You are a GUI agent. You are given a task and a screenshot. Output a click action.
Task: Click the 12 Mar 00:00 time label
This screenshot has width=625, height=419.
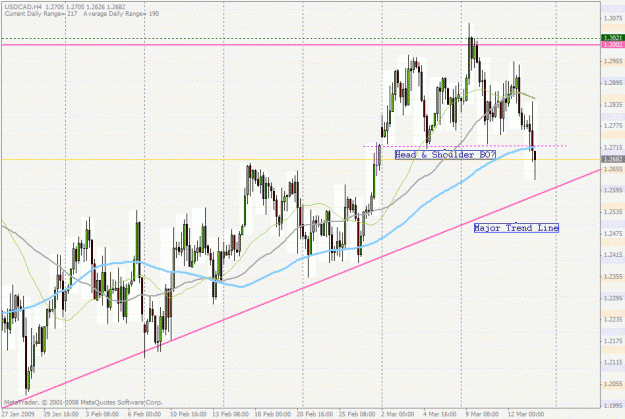525,414
